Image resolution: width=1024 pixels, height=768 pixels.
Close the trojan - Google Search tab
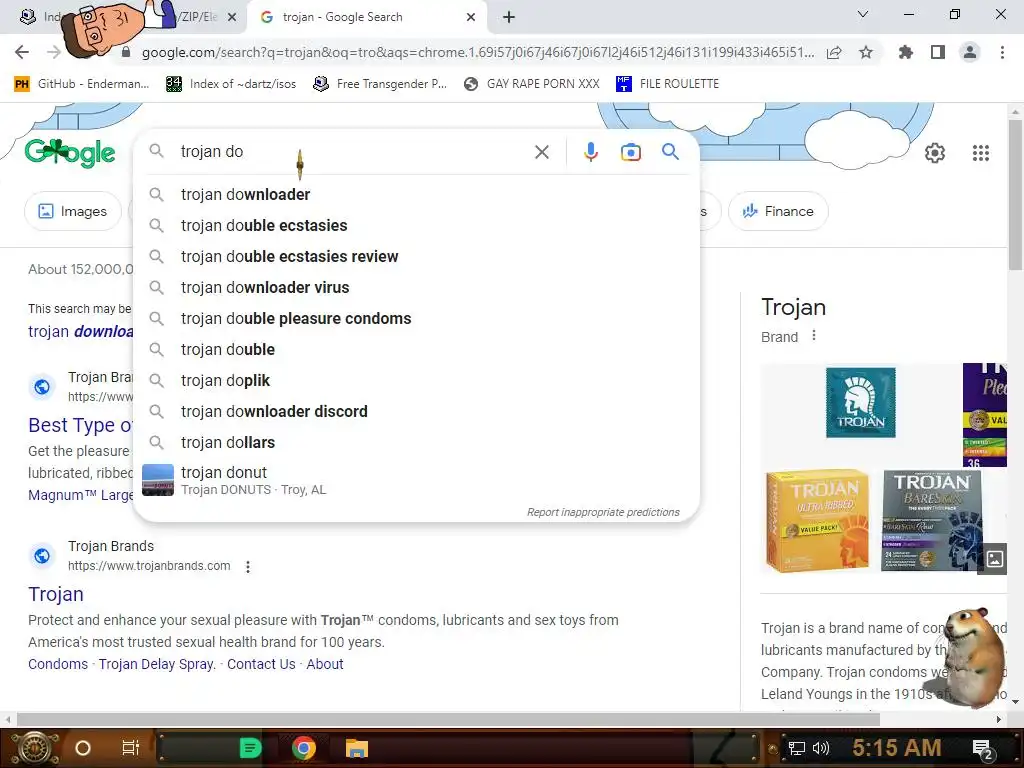[x=471, y=18]
